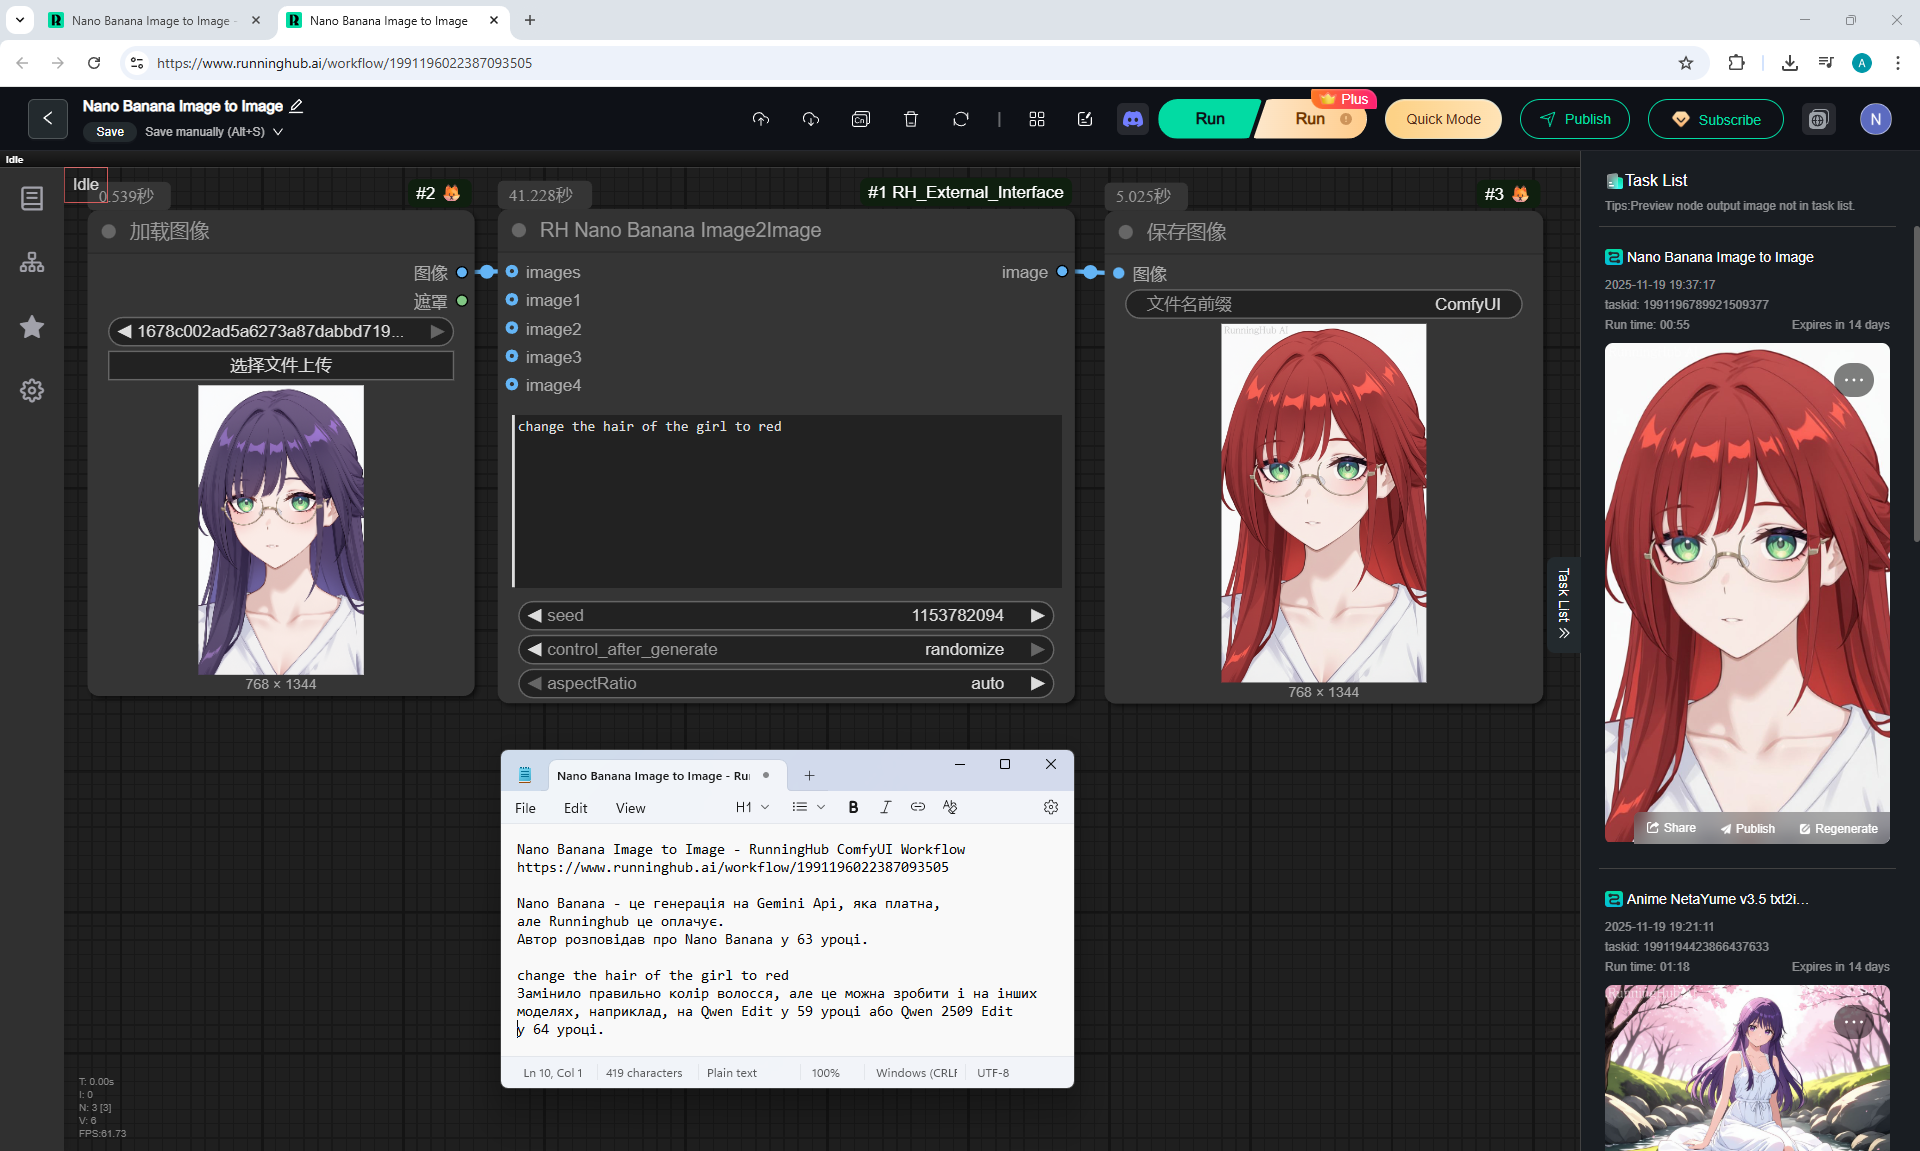Screen dimensions: 1920x1151
Task: Expand the Save manually dropdown
Action: 278,132
